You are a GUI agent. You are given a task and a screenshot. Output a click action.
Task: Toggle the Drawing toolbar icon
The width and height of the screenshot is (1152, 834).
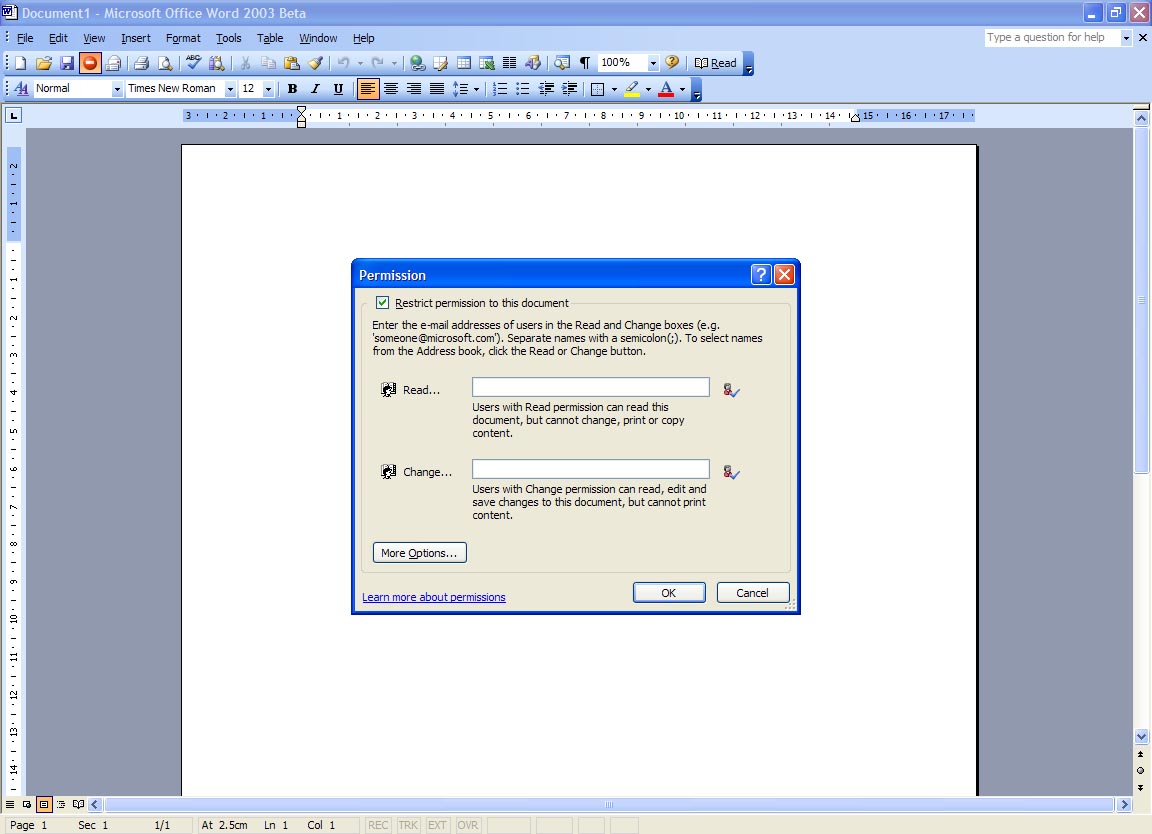click(533, 63)
